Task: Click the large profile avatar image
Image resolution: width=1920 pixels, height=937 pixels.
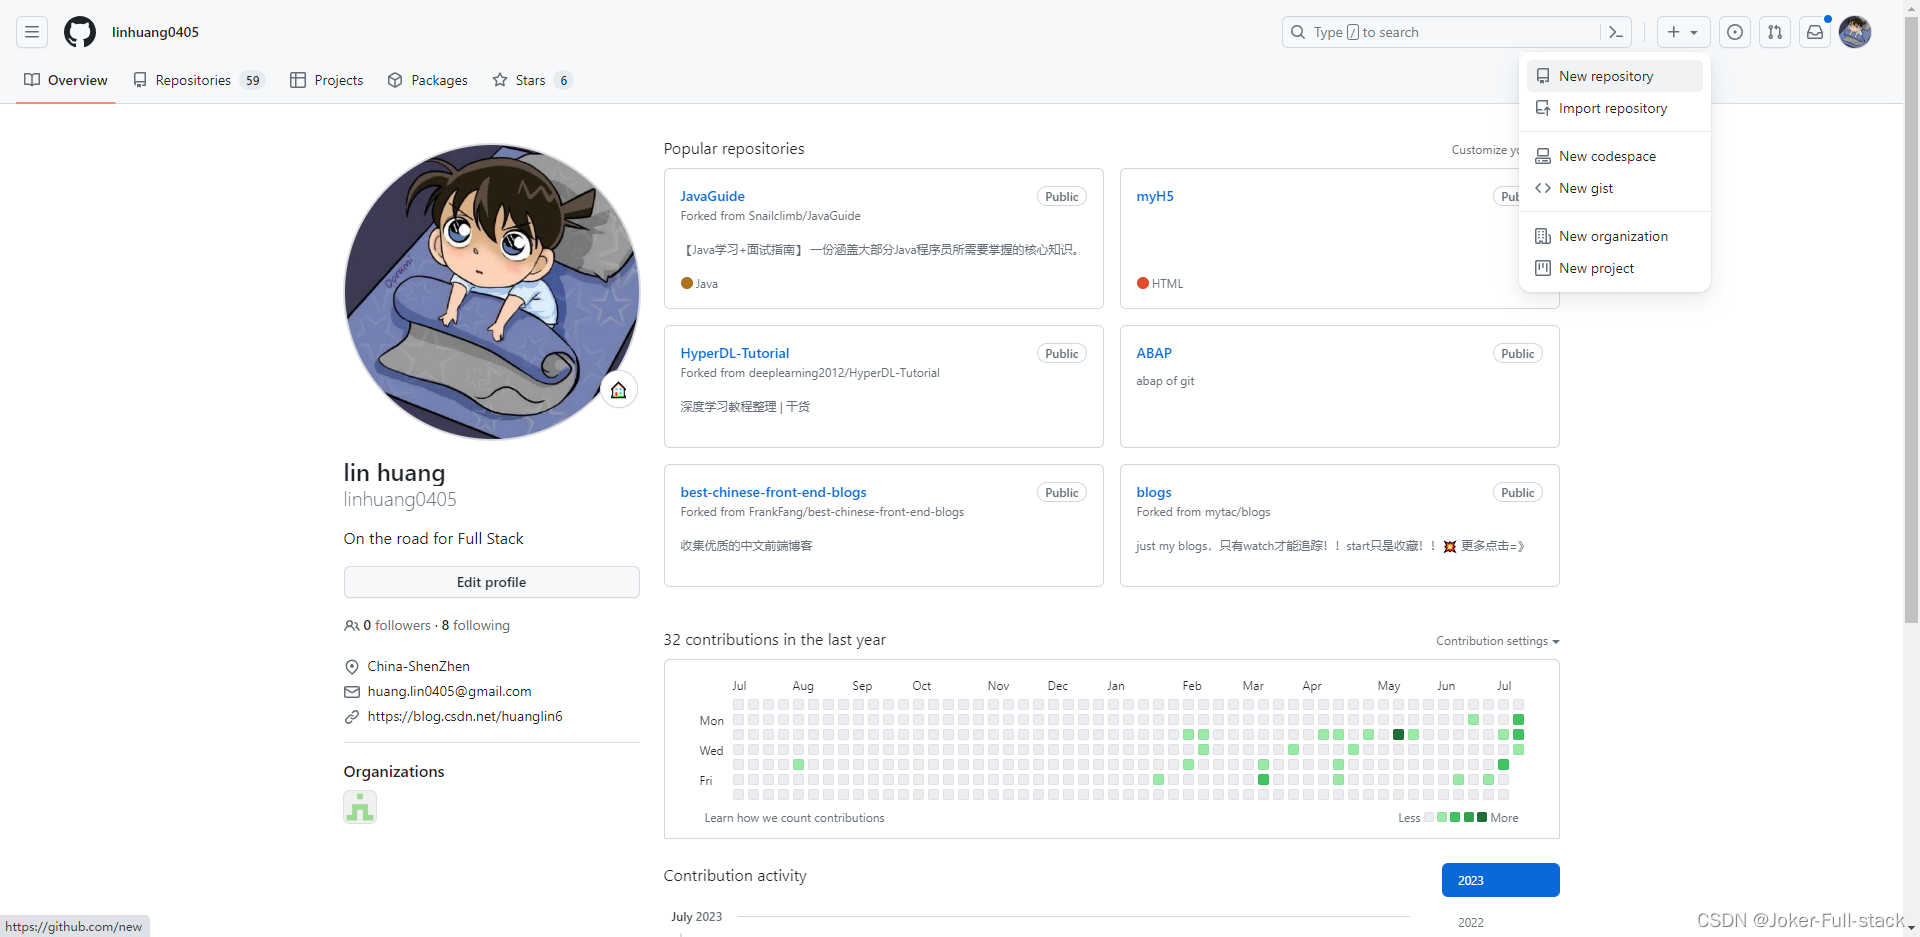Action: (491, 291)
